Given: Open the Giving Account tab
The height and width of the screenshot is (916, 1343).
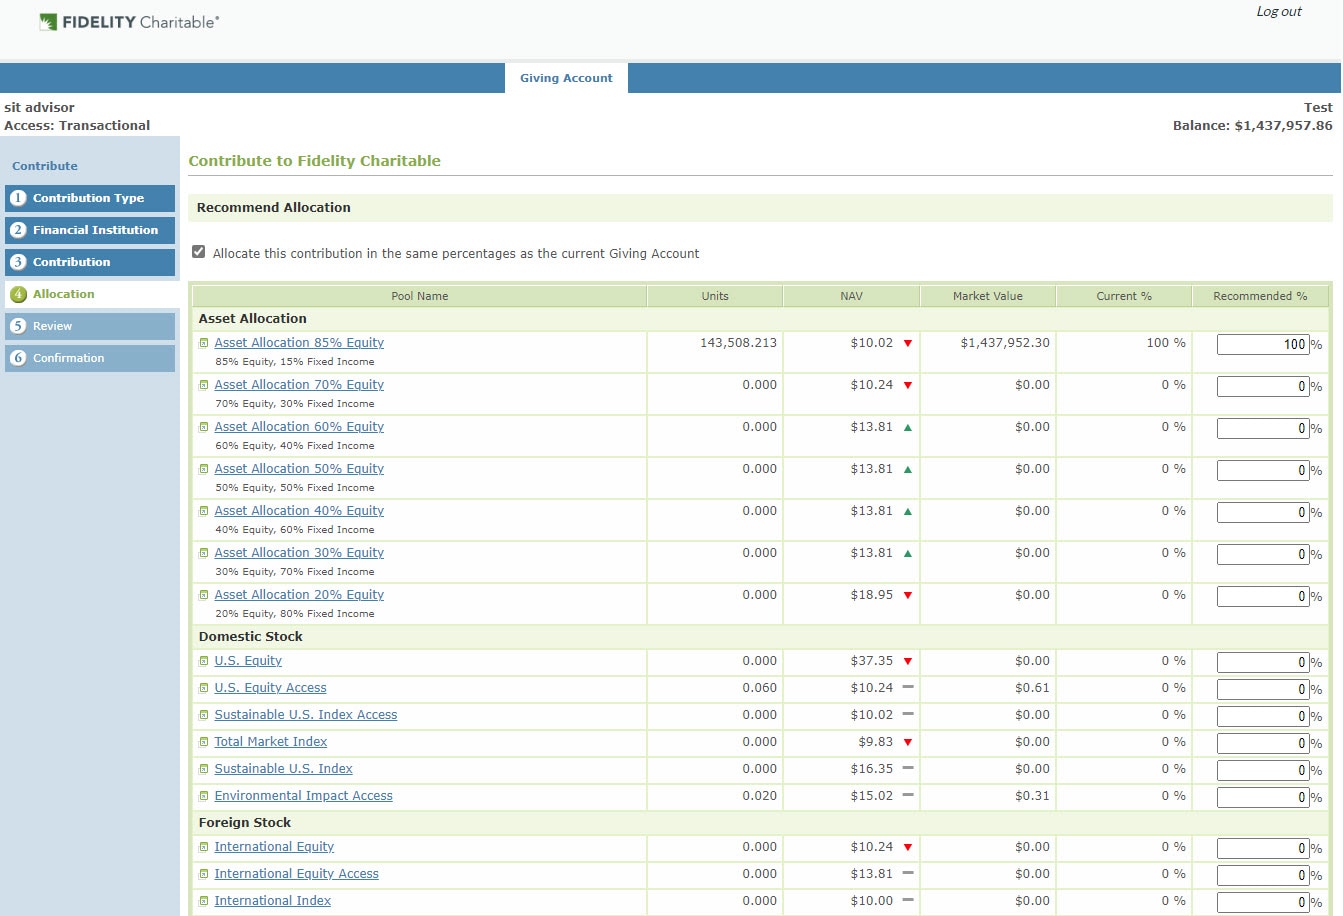Looking at the screenshot, I should click(x=566, y=78).
